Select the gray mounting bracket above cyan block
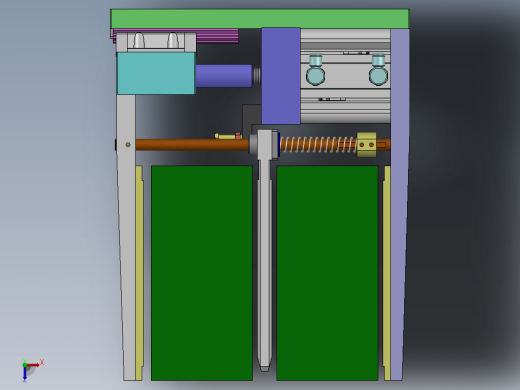The width and height of the screenshot is (520, 390). click(156, 42)
